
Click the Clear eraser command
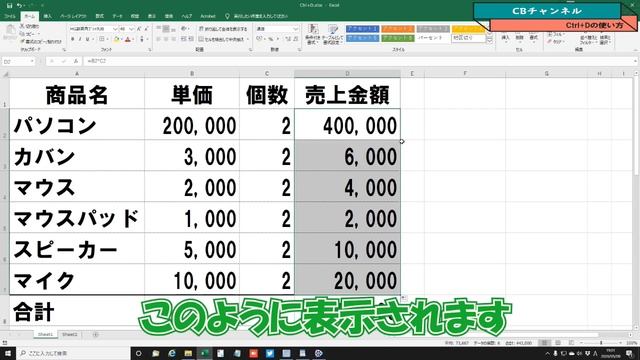tap(556, 42)
